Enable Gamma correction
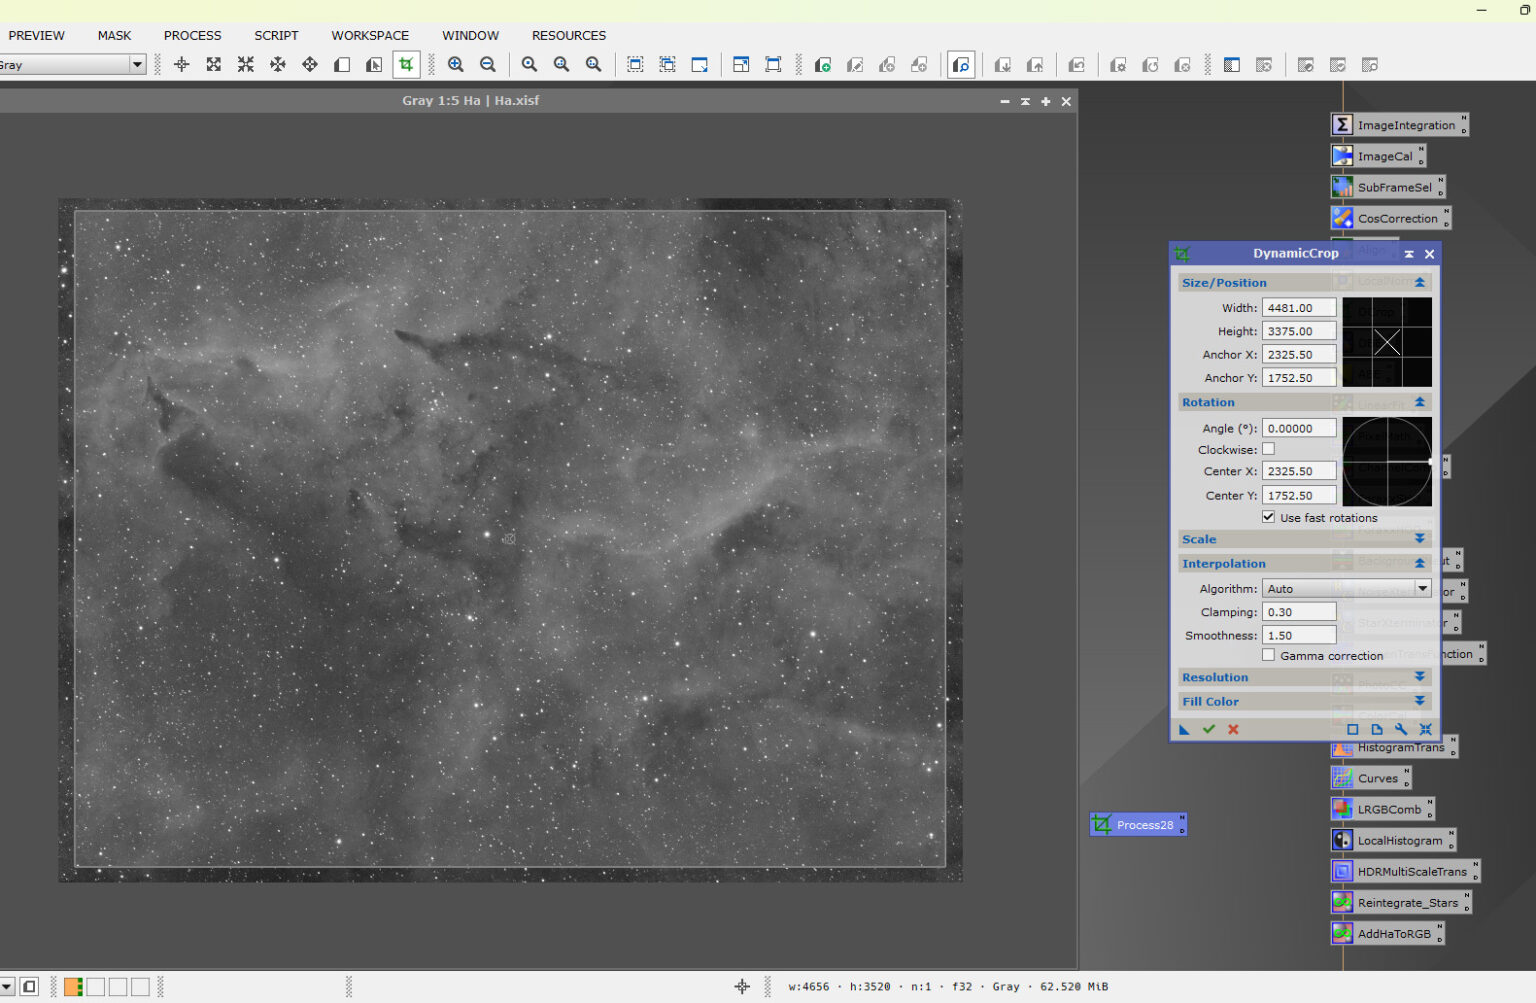The height and width of the screenshot is (1003, 1536). tap(1268, 655)
